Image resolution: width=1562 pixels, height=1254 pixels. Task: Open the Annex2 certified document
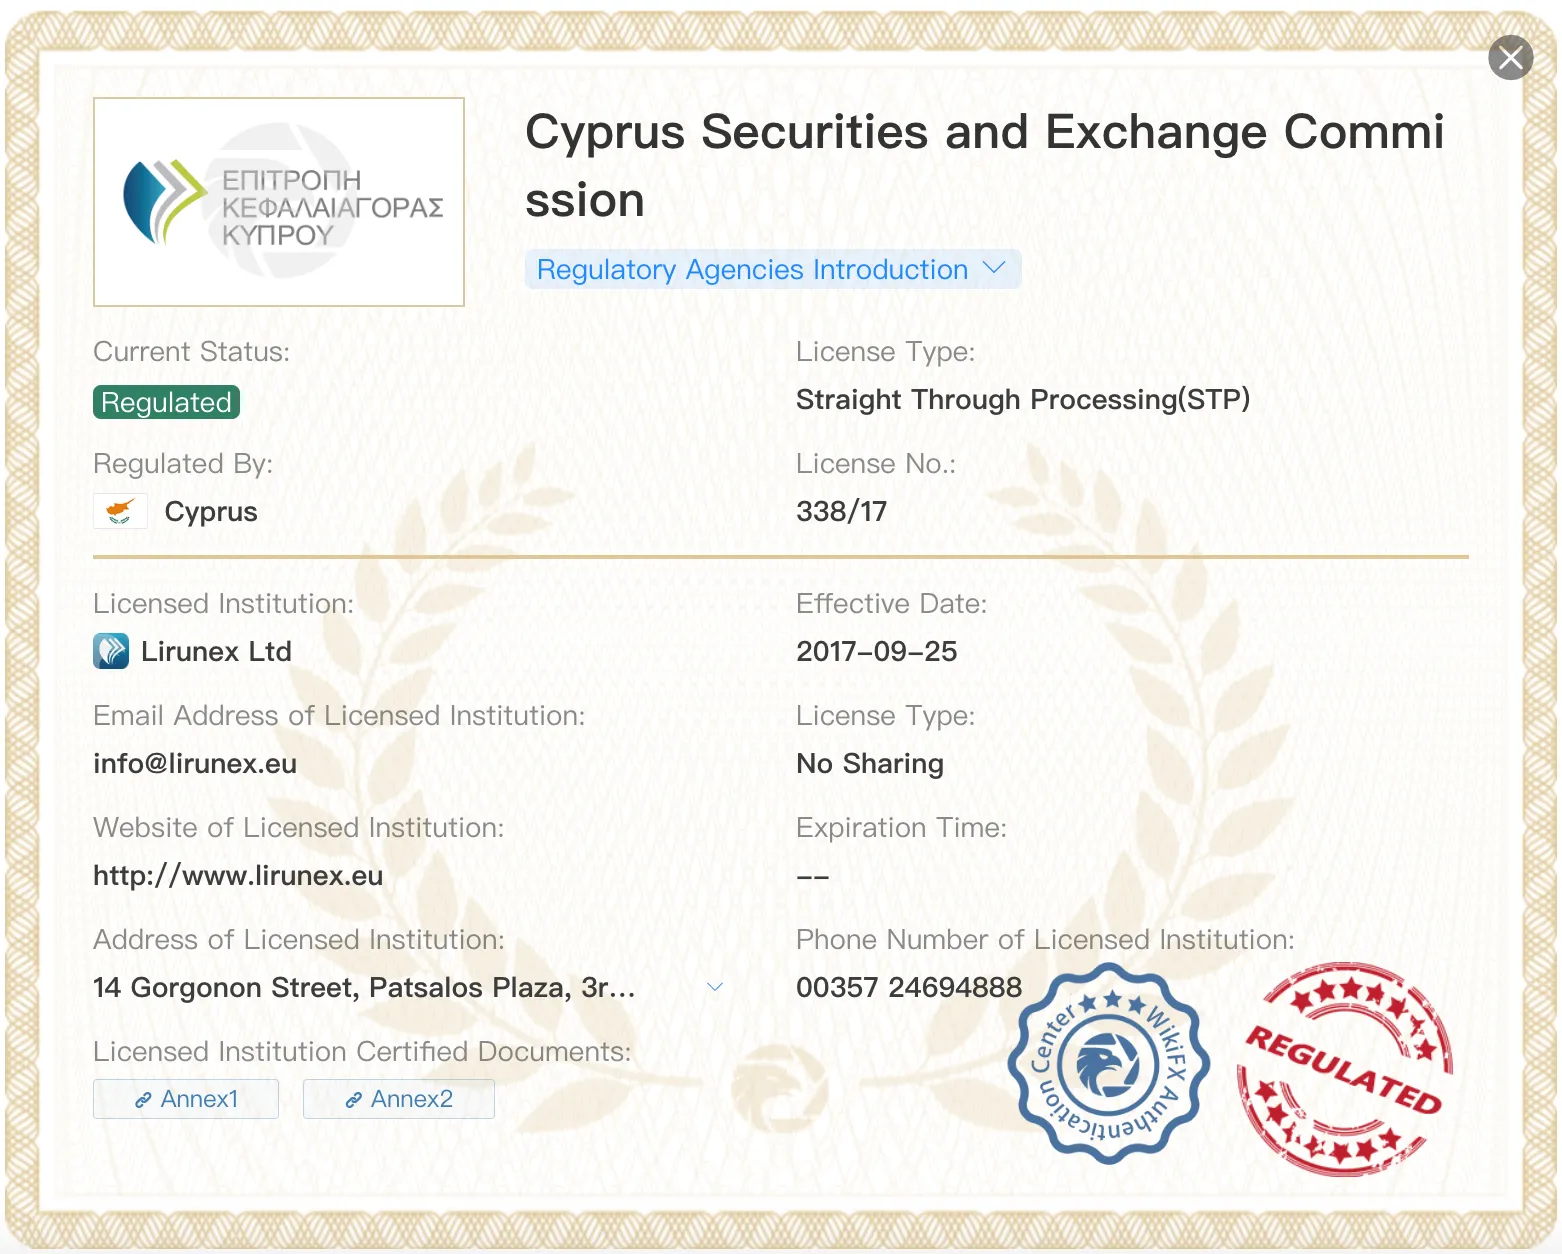(x=399, y=1099)
